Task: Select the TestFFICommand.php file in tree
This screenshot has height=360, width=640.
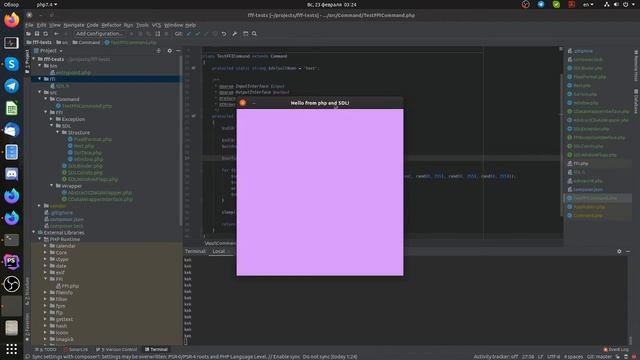Action: click(x=87, y=106)
